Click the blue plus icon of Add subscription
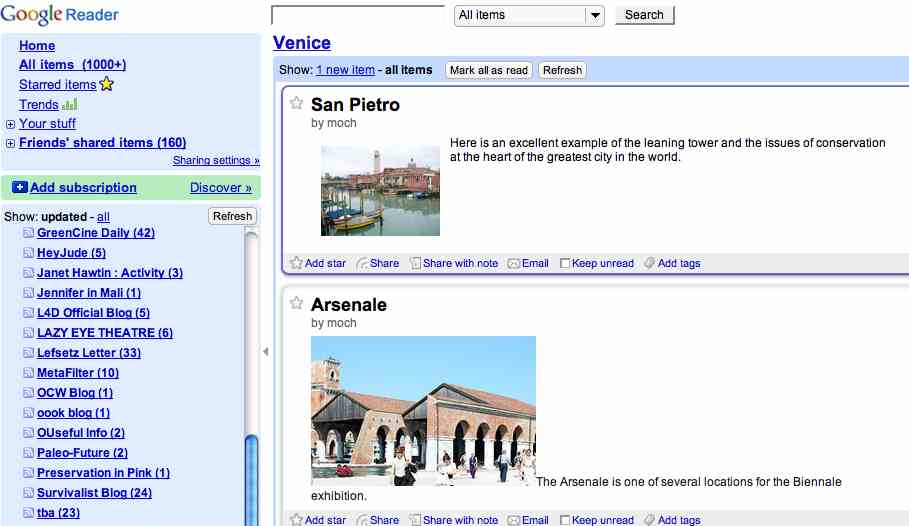The image size is (909, 526). pyautogui.click(x=20, y=187)
